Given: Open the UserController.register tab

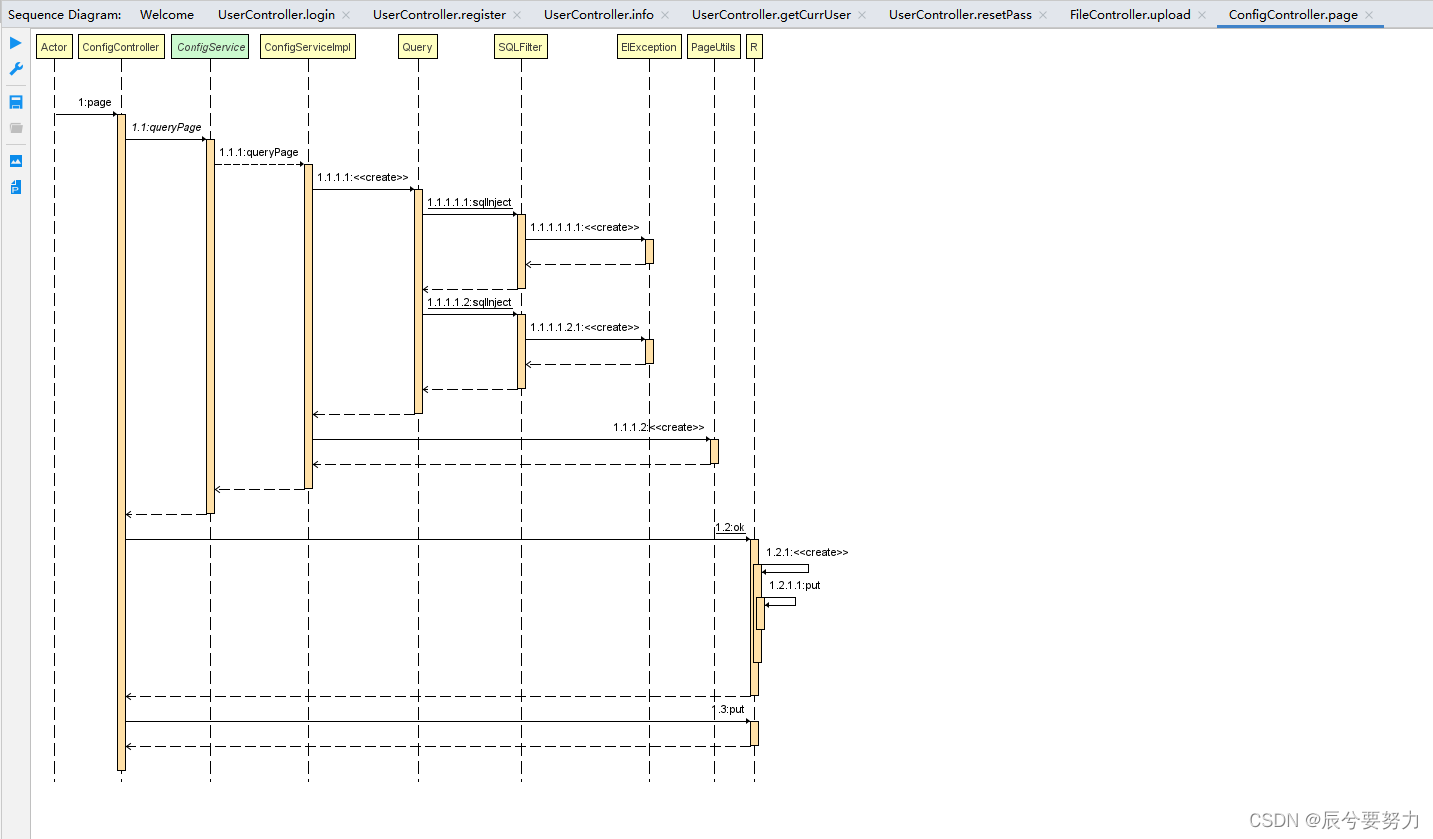Looking at the screenshot, I should pos(439,15).
